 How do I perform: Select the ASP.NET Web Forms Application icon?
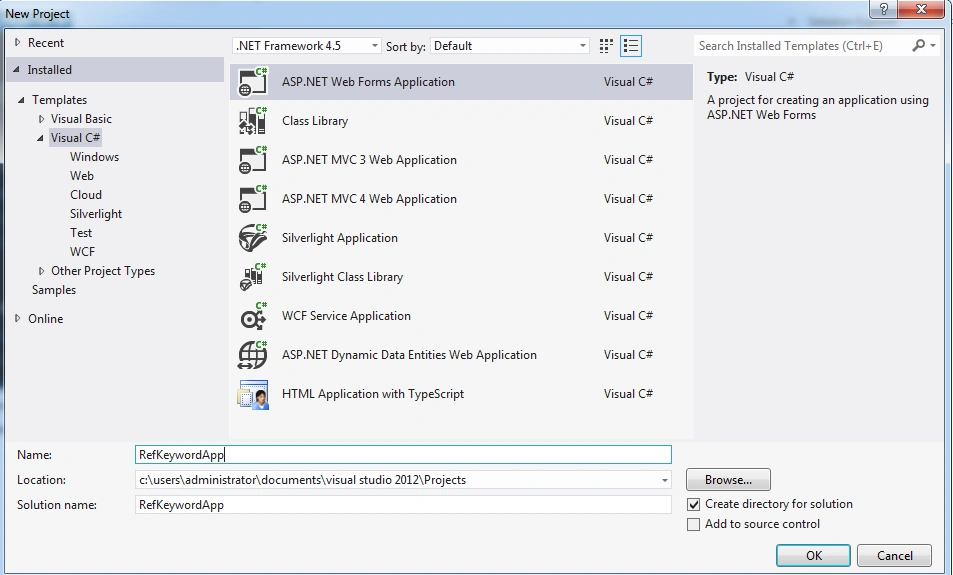tap(252, 82)
